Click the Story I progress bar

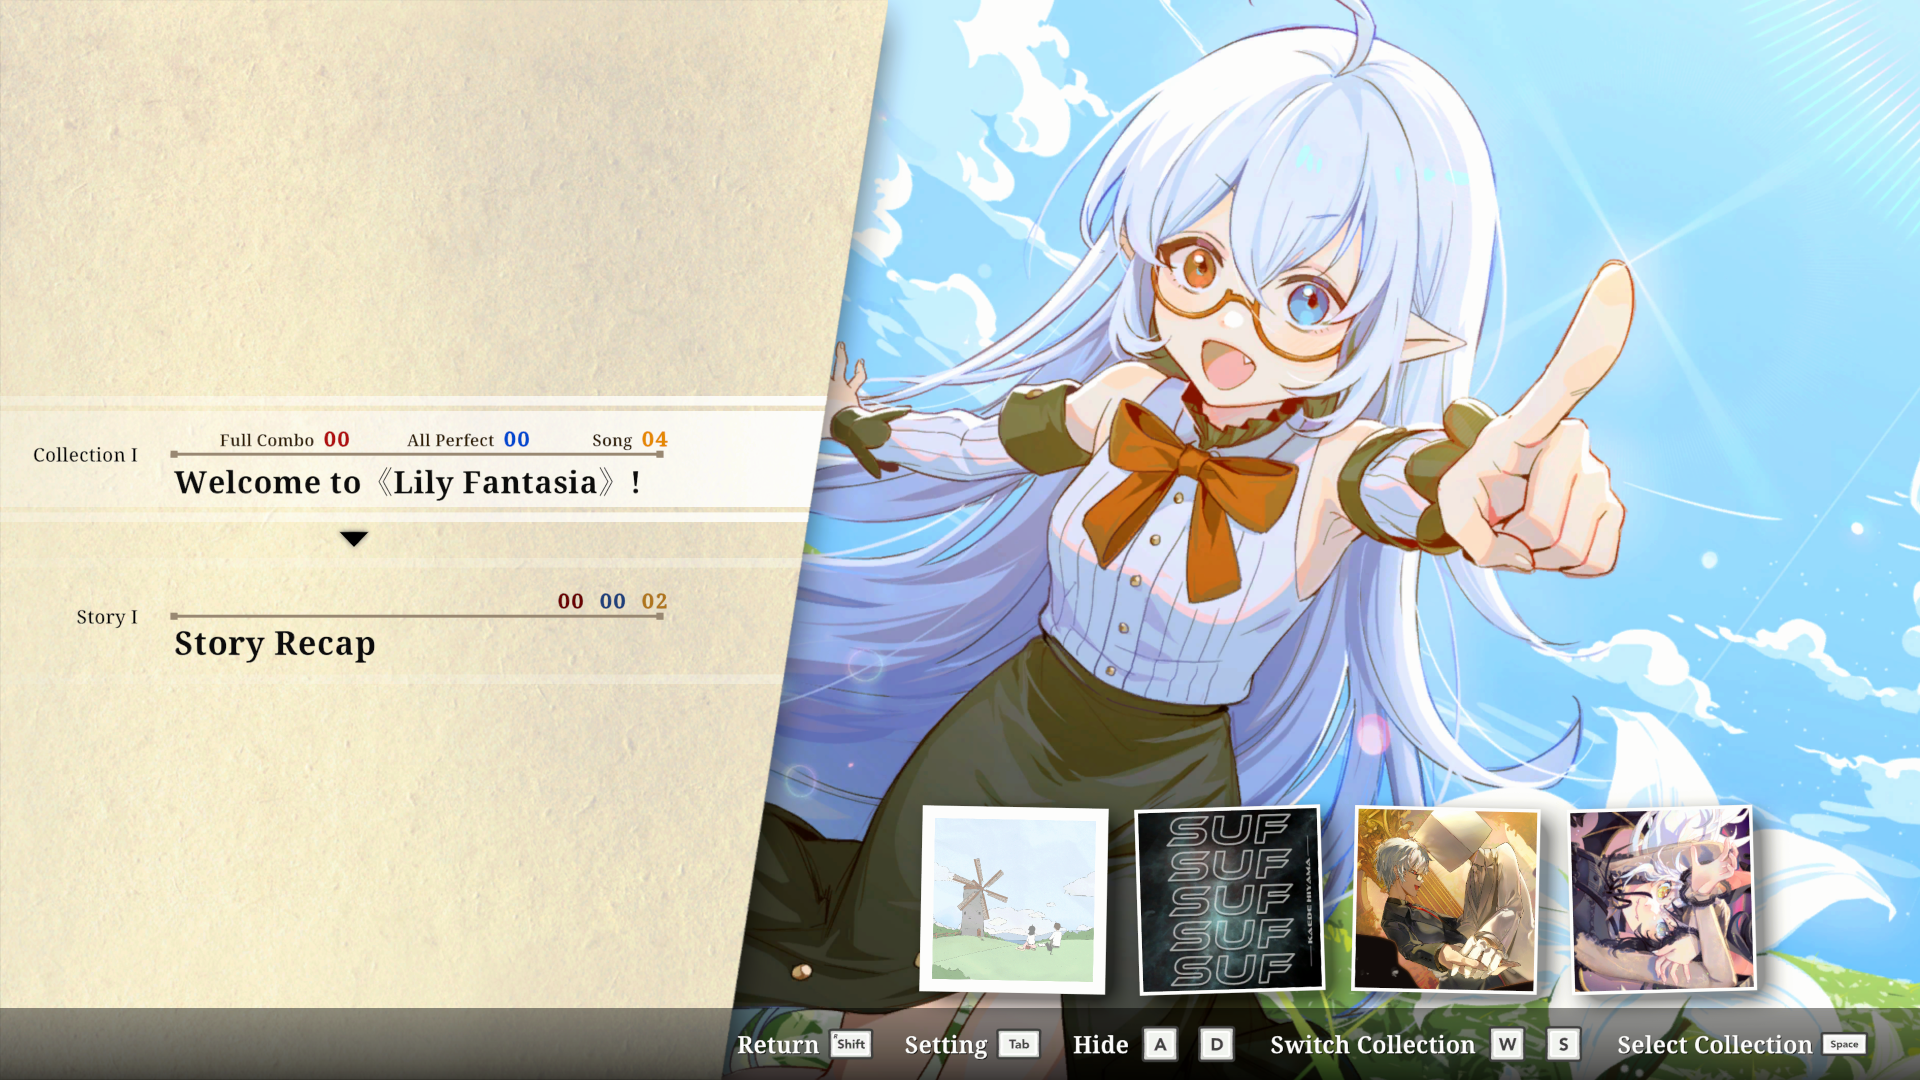click(417, 616)
